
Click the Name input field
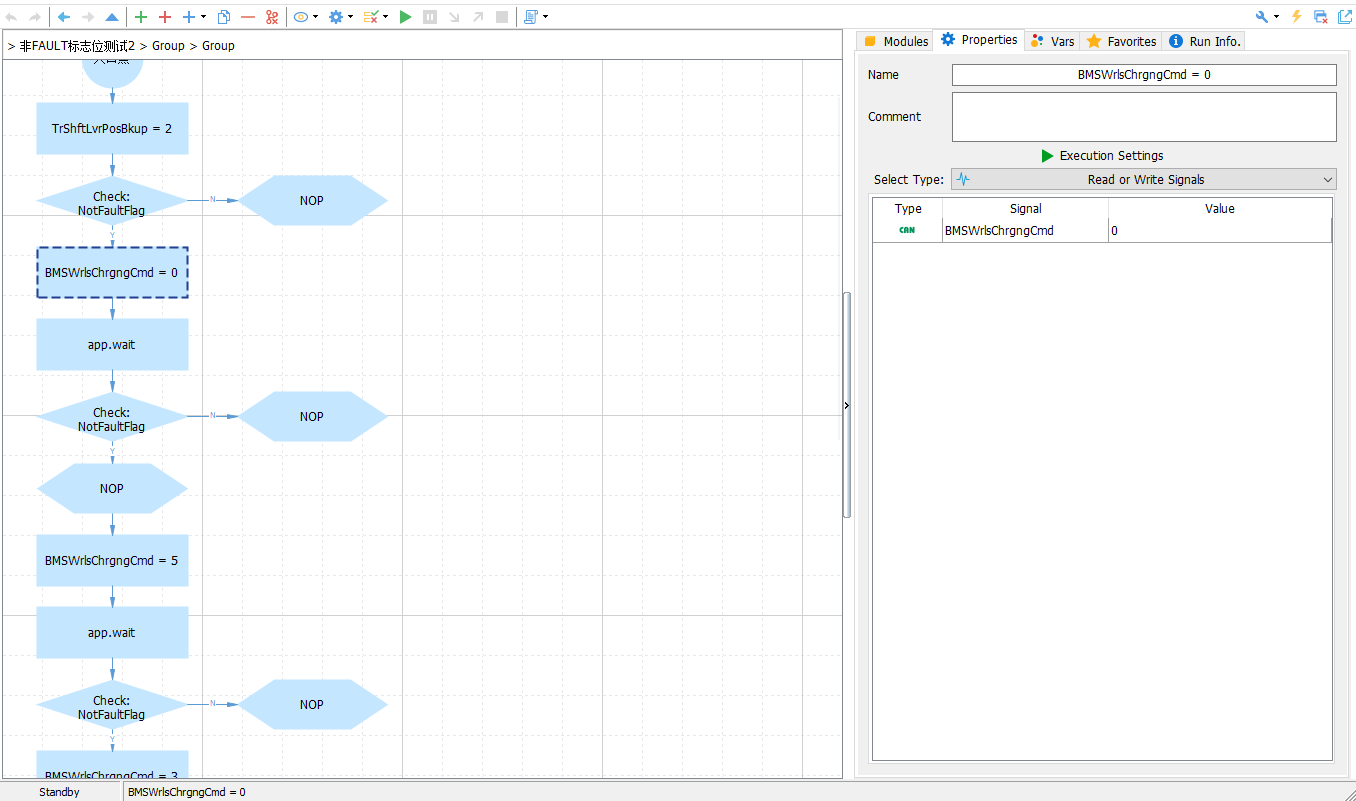click(1143, 75)
